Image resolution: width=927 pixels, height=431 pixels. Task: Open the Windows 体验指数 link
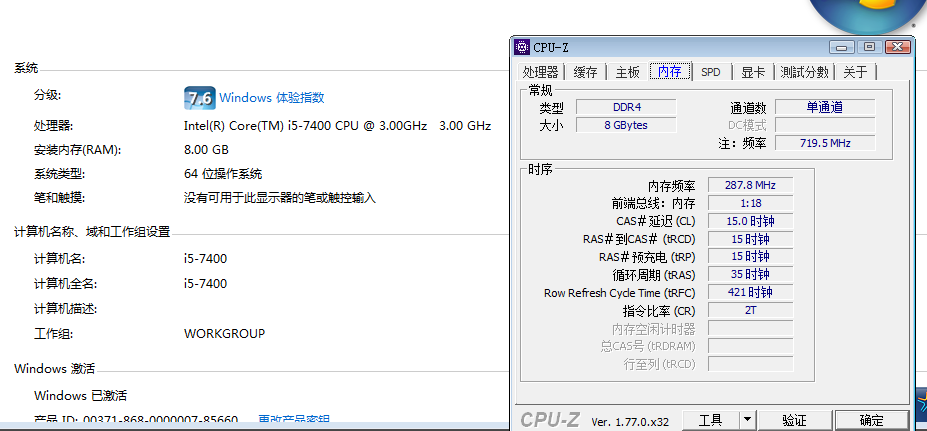(x=272, y=98)
